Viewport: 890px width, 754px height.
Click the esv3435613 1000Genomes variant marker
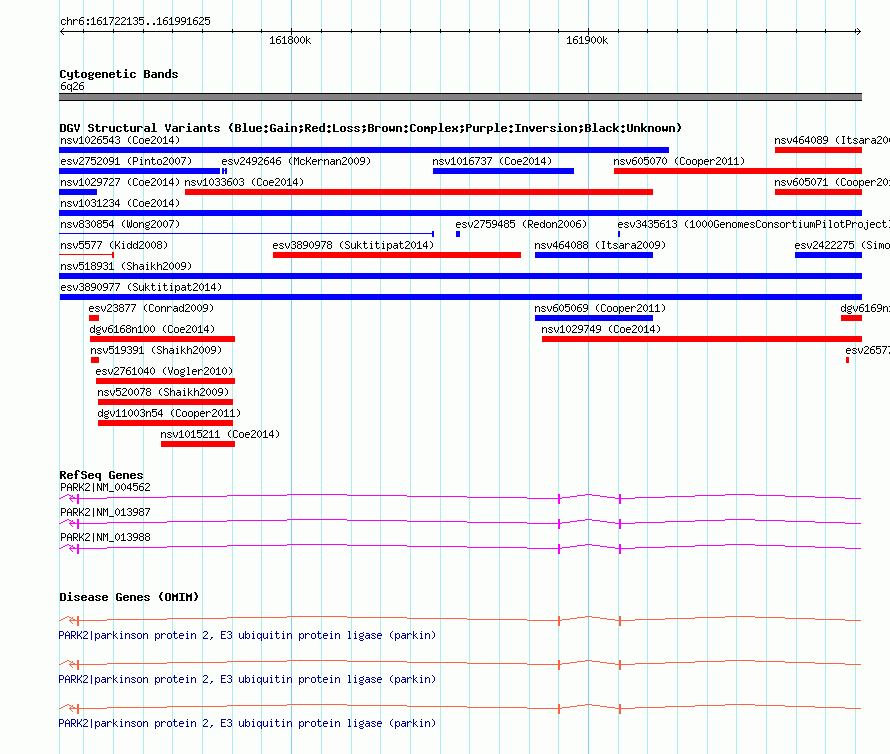pyautogui.click(x=619, y=234)
